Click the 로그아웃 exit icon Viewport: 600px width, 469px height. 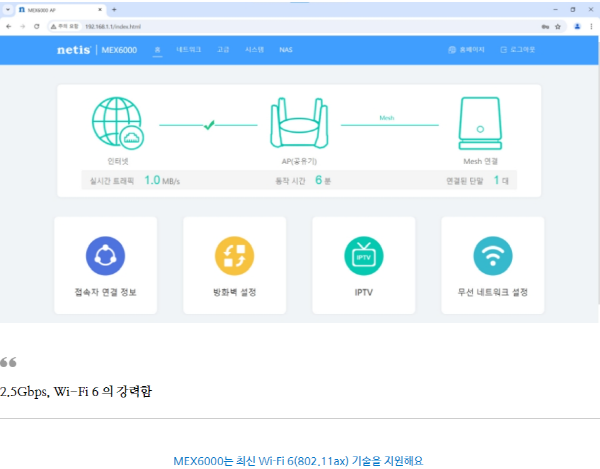point(504,50)
